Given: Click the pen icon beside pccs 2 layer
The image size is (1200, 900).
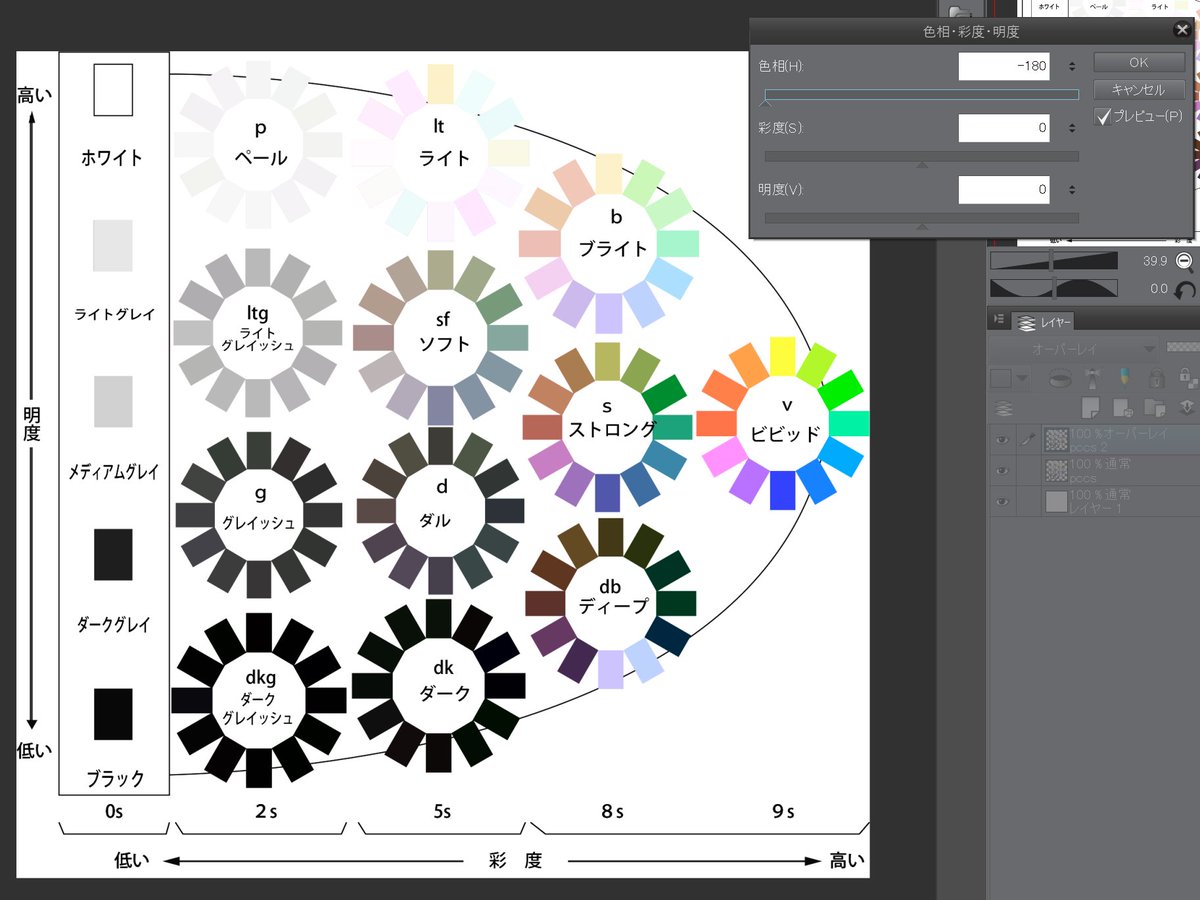Looking at the screenshot, I should pos(1026,438).
